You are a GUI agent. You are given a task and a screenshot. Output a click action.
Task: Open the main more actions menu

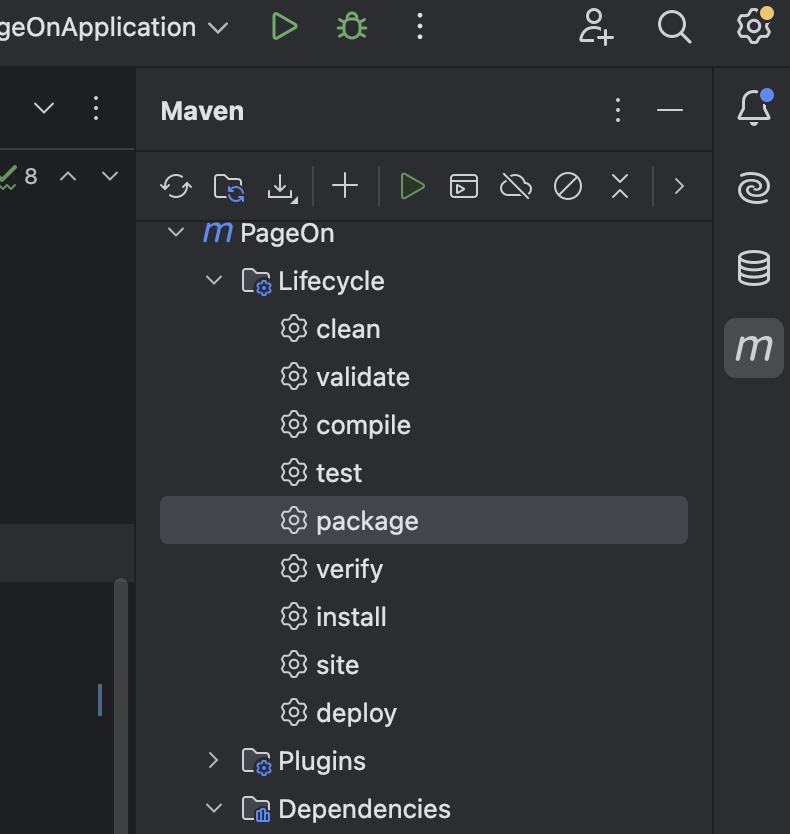click(x=419, y=27)
